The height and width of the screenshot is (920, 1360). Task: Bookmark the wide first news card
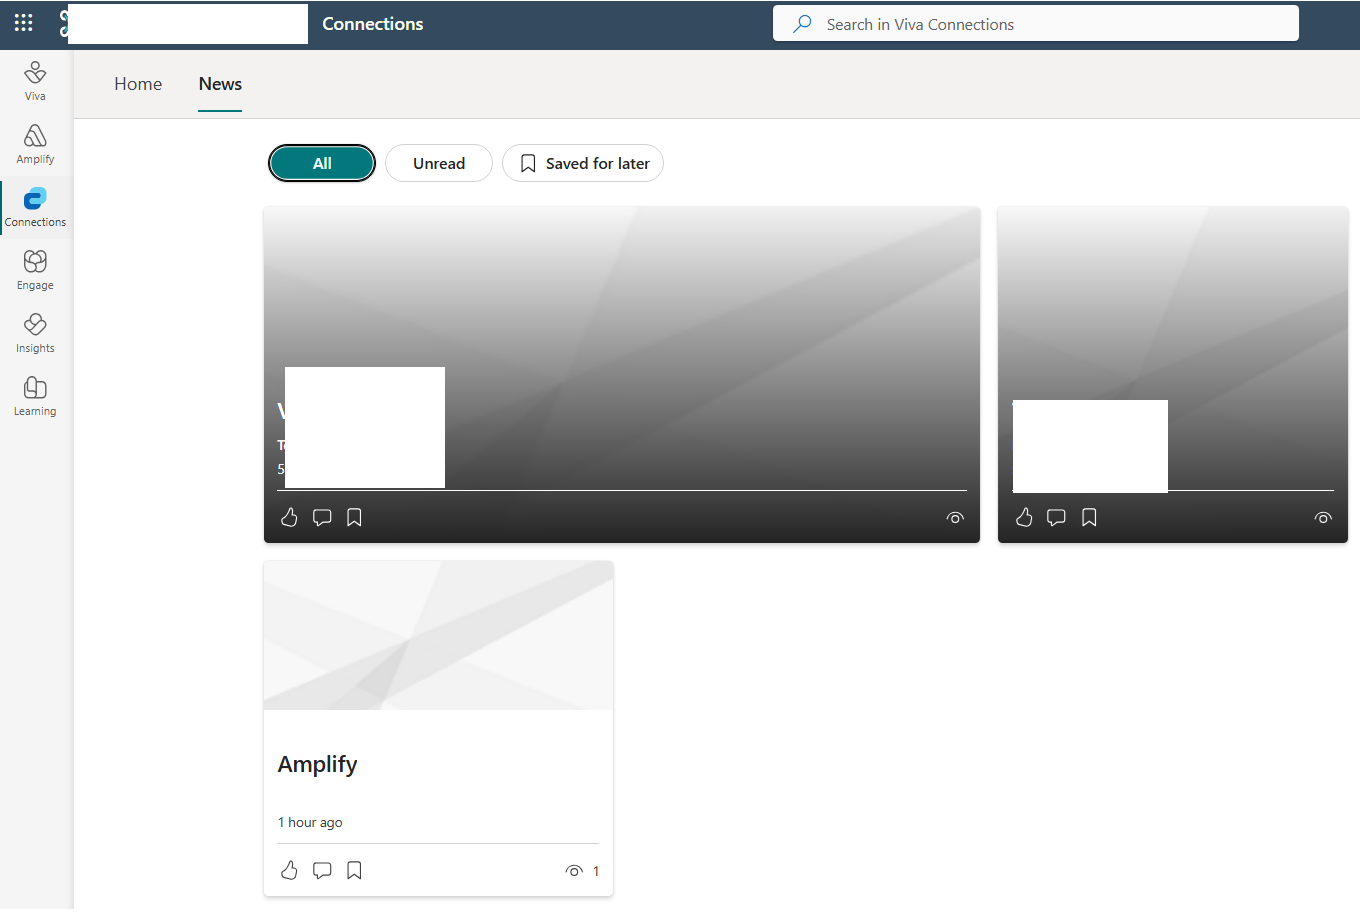pos(354,517)
